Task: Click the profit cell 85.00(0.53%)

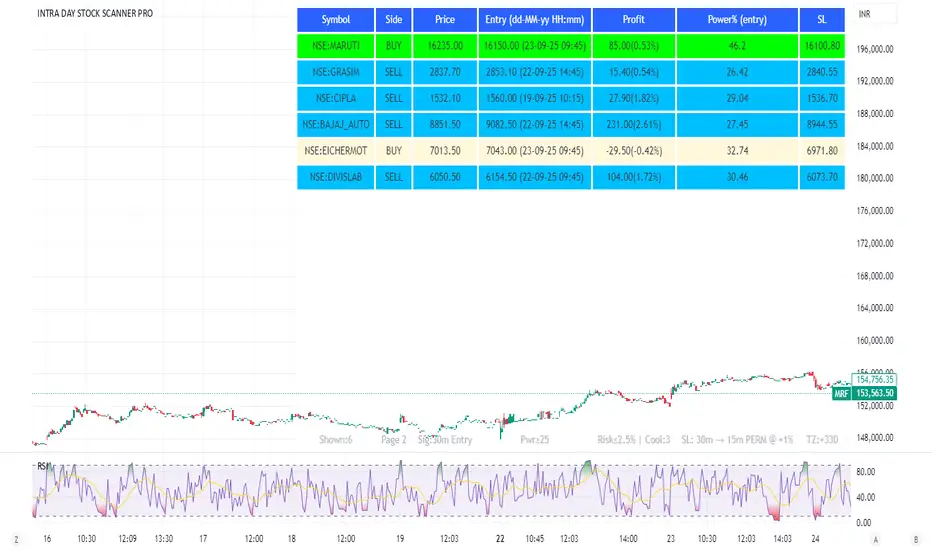Action: (x=634, y=46)
